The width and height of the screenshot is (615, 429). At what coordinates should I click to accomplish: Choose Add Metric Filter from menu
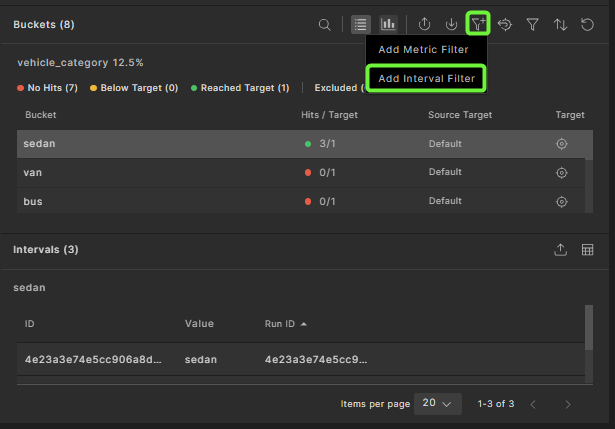click(423, 50)
